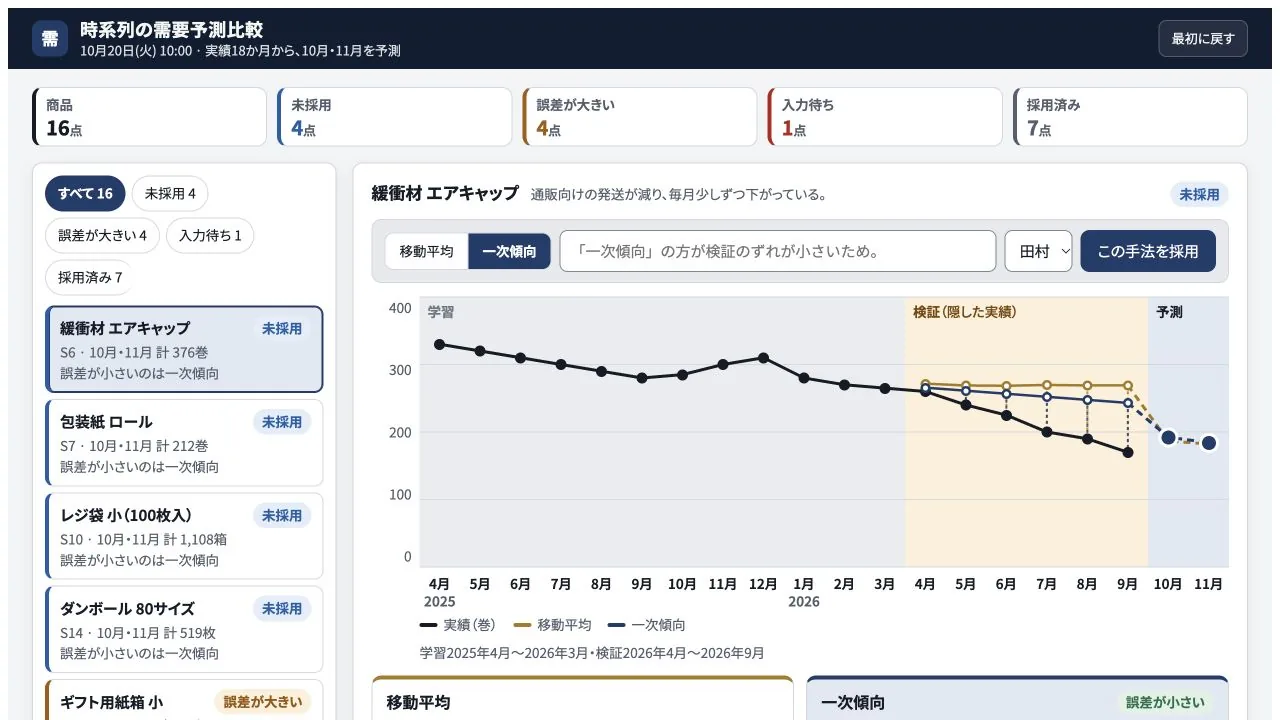
Task: Click the この手法を採用 button
Action: (1148, 251)
